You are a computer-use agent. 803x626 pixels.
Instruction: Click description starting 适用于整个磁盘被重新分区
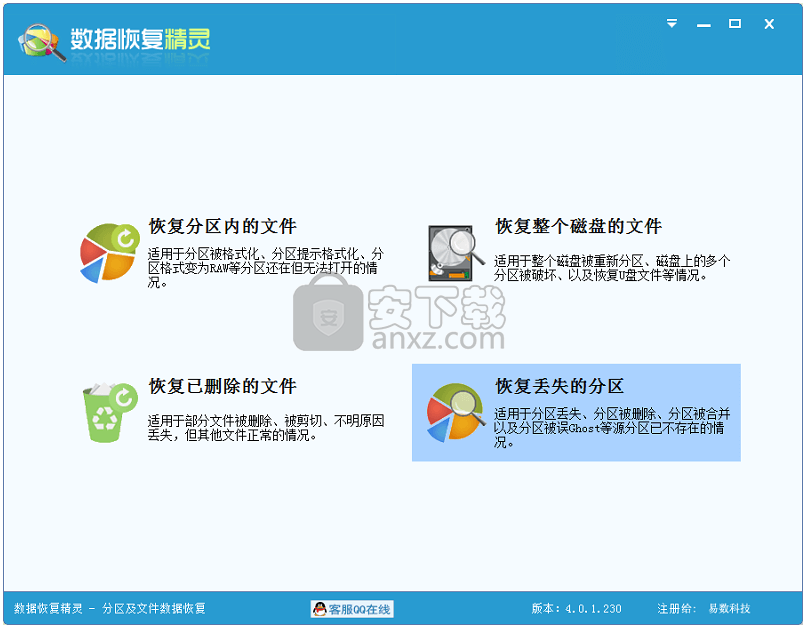point(612,268)
